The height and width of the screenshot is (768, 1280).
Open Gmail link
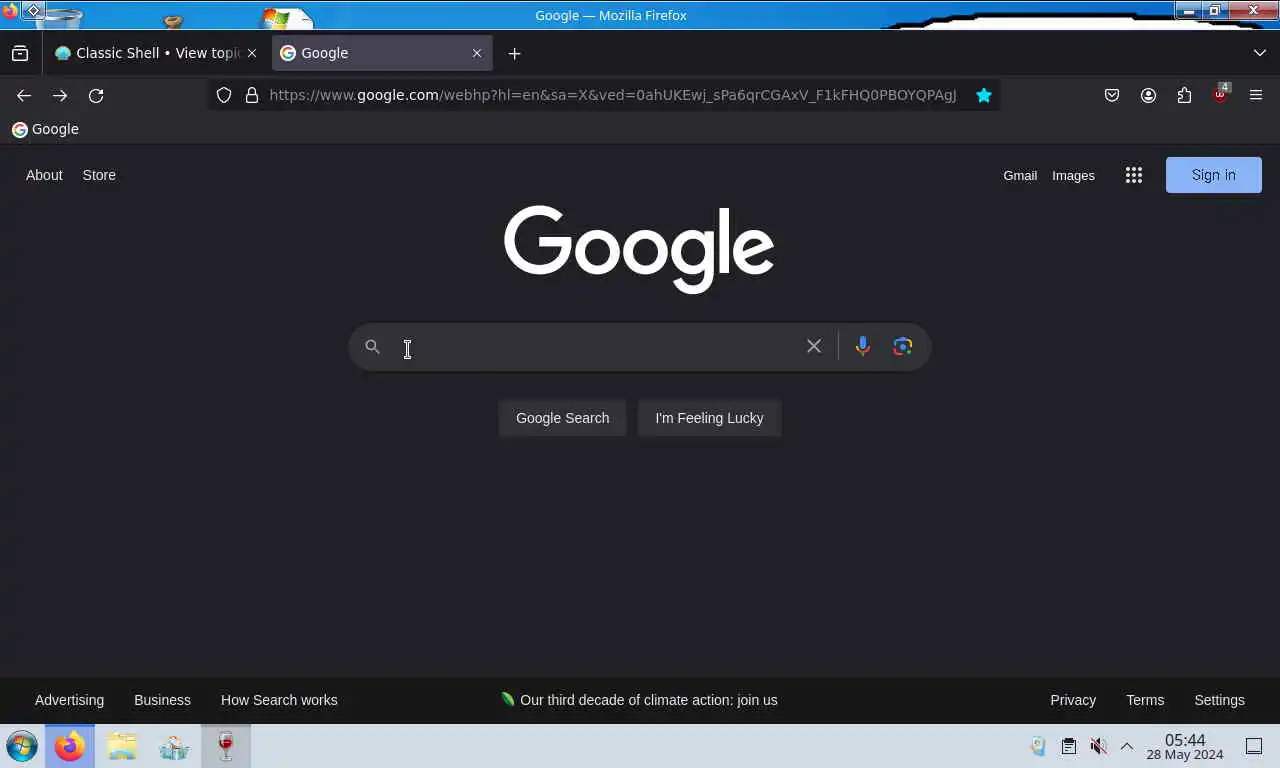coord(1020,175)
